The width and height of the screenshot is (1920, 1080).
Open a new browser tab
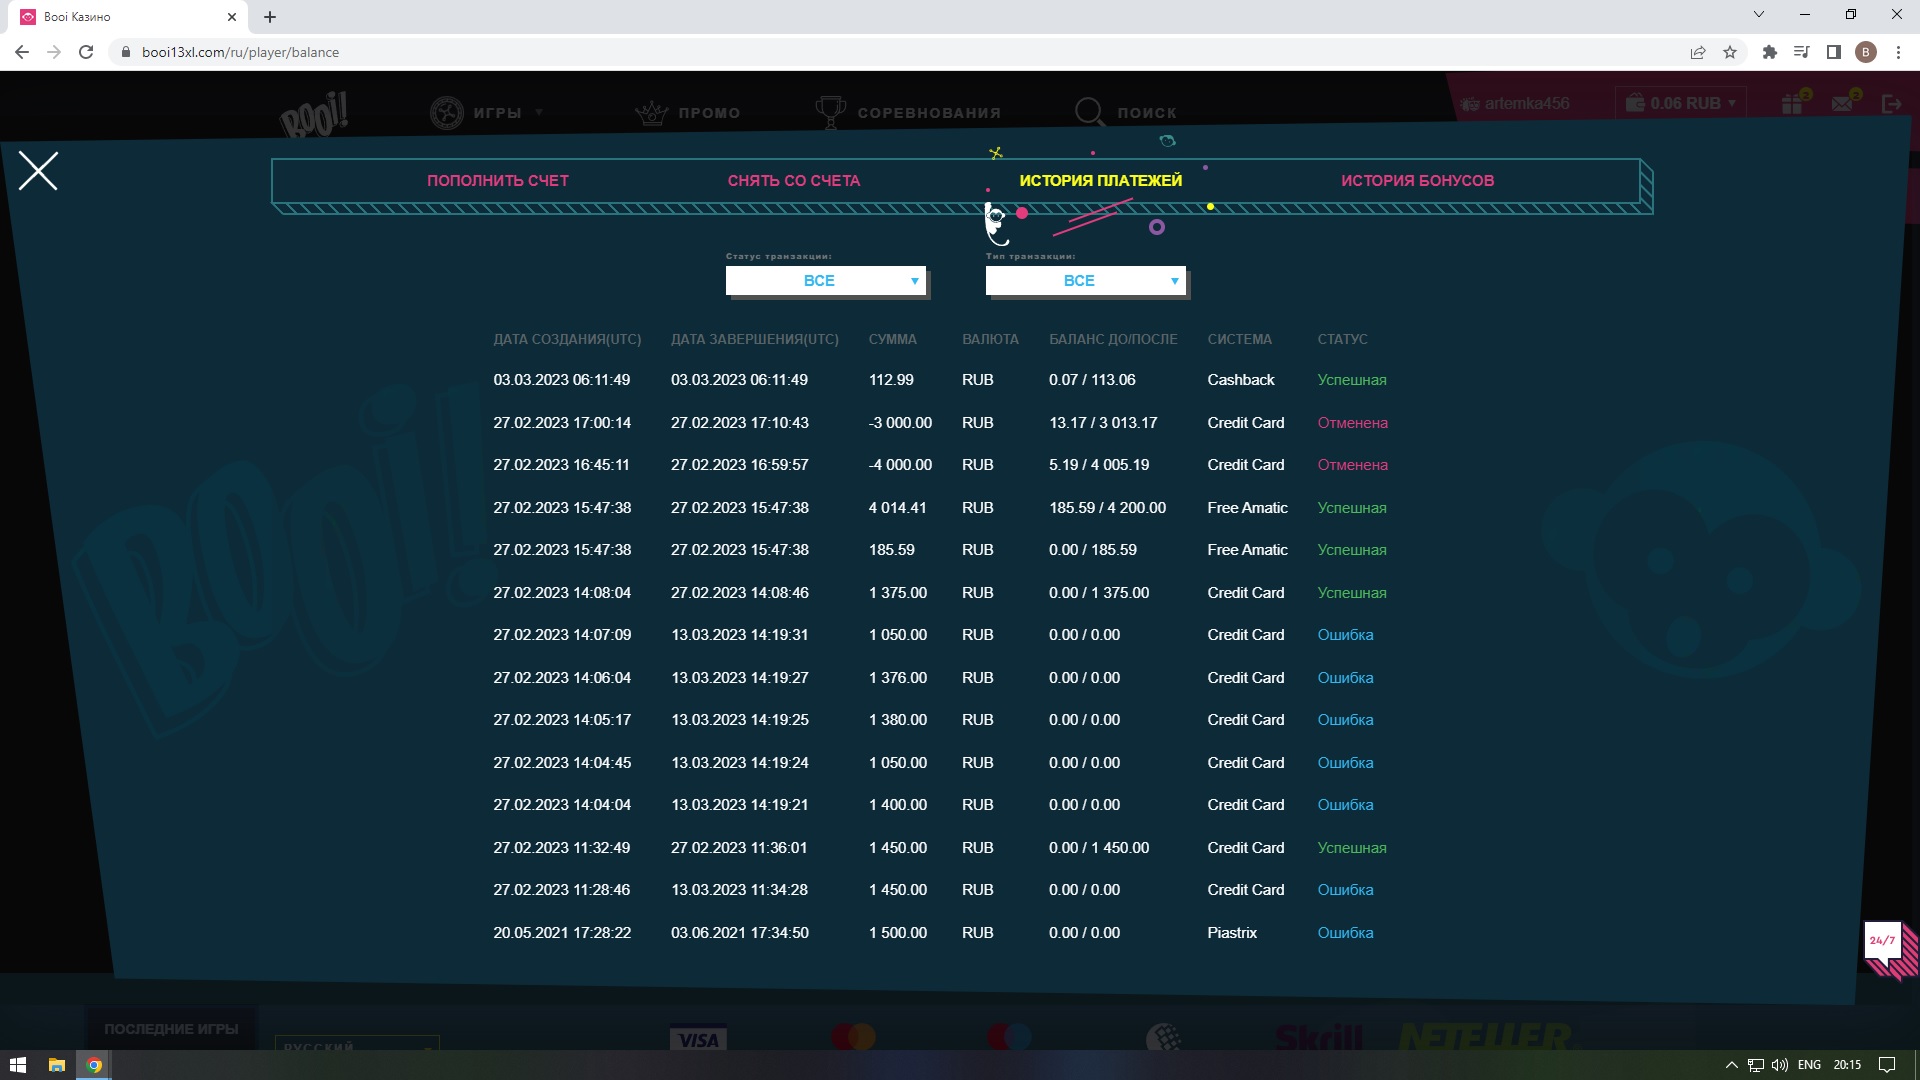pos(270,17)
